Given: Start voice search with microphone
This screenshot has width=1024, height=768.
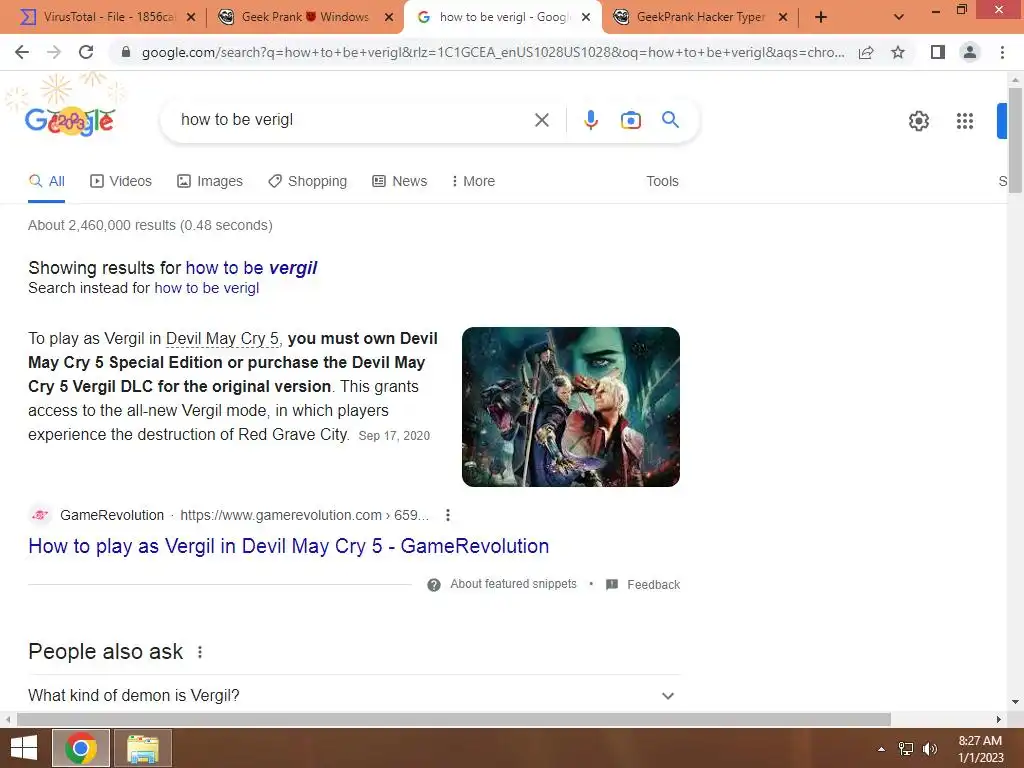Looking at the screenshot, I should click(x=591, y=120).
